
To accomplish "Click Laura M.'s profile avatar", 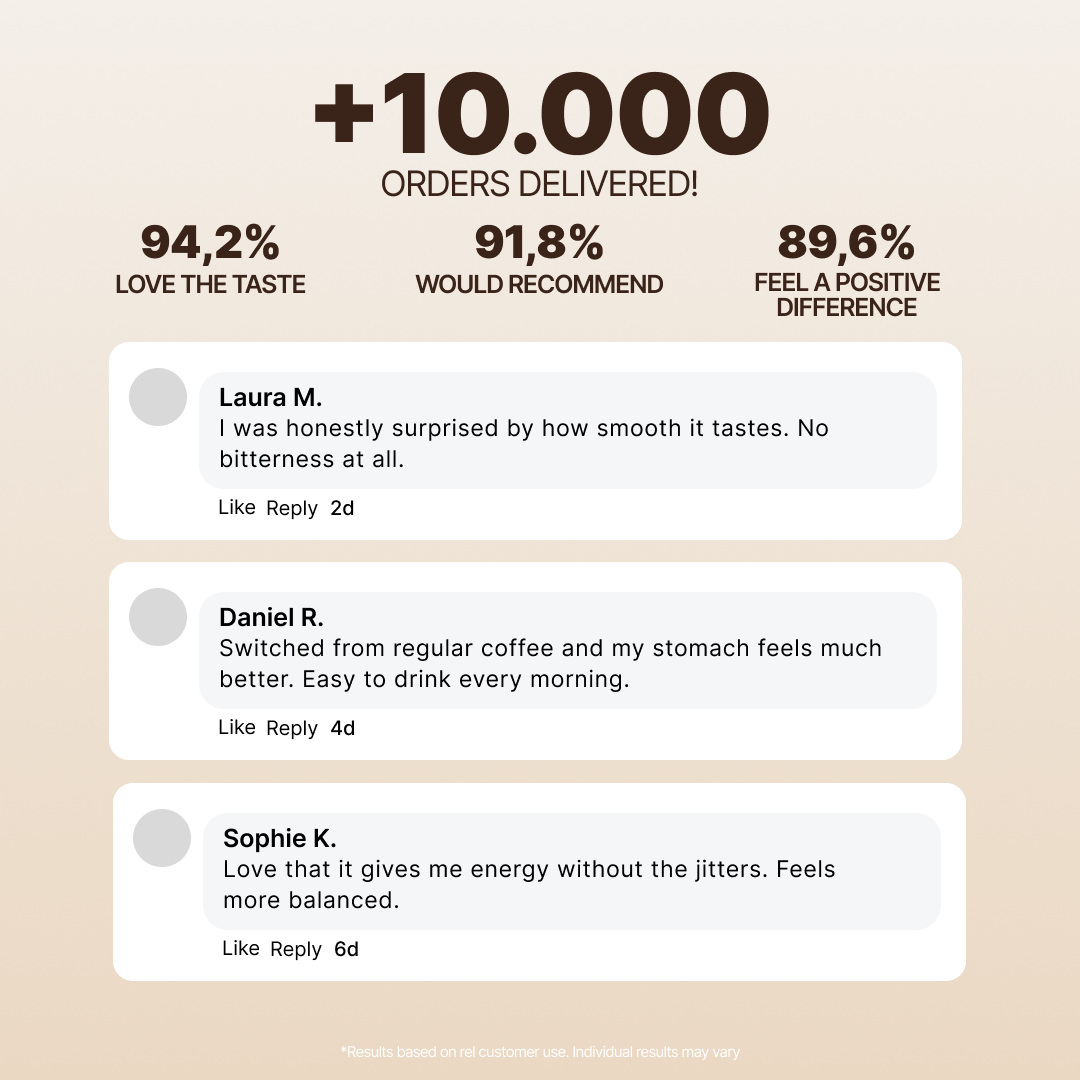I will [x=158, y=397].
